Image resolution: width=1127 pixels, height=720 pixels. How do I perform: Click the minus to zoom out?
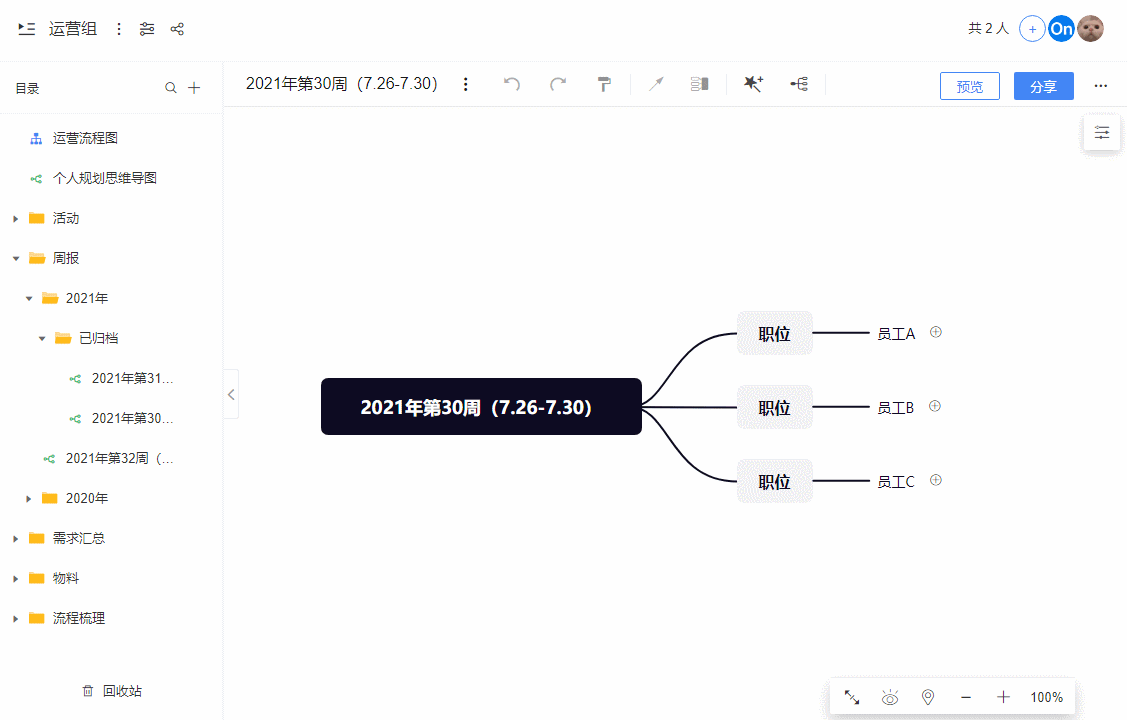coord(965,697)
